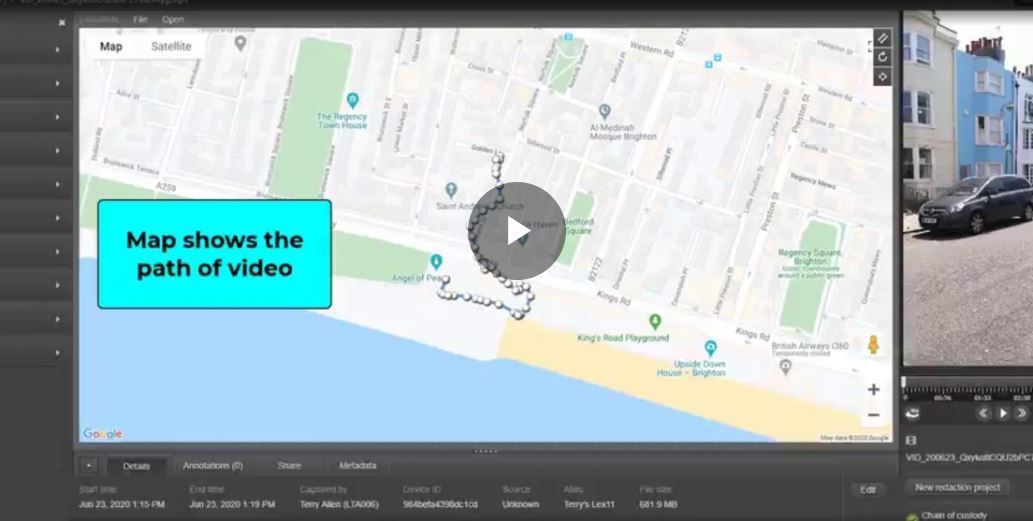Zoom in the map with plus button

[873, 390]
